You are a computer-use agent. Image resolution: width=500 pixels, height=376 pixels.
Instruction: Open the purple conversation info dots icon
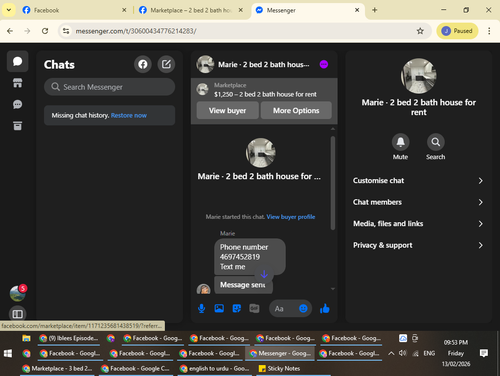point(324,64)
